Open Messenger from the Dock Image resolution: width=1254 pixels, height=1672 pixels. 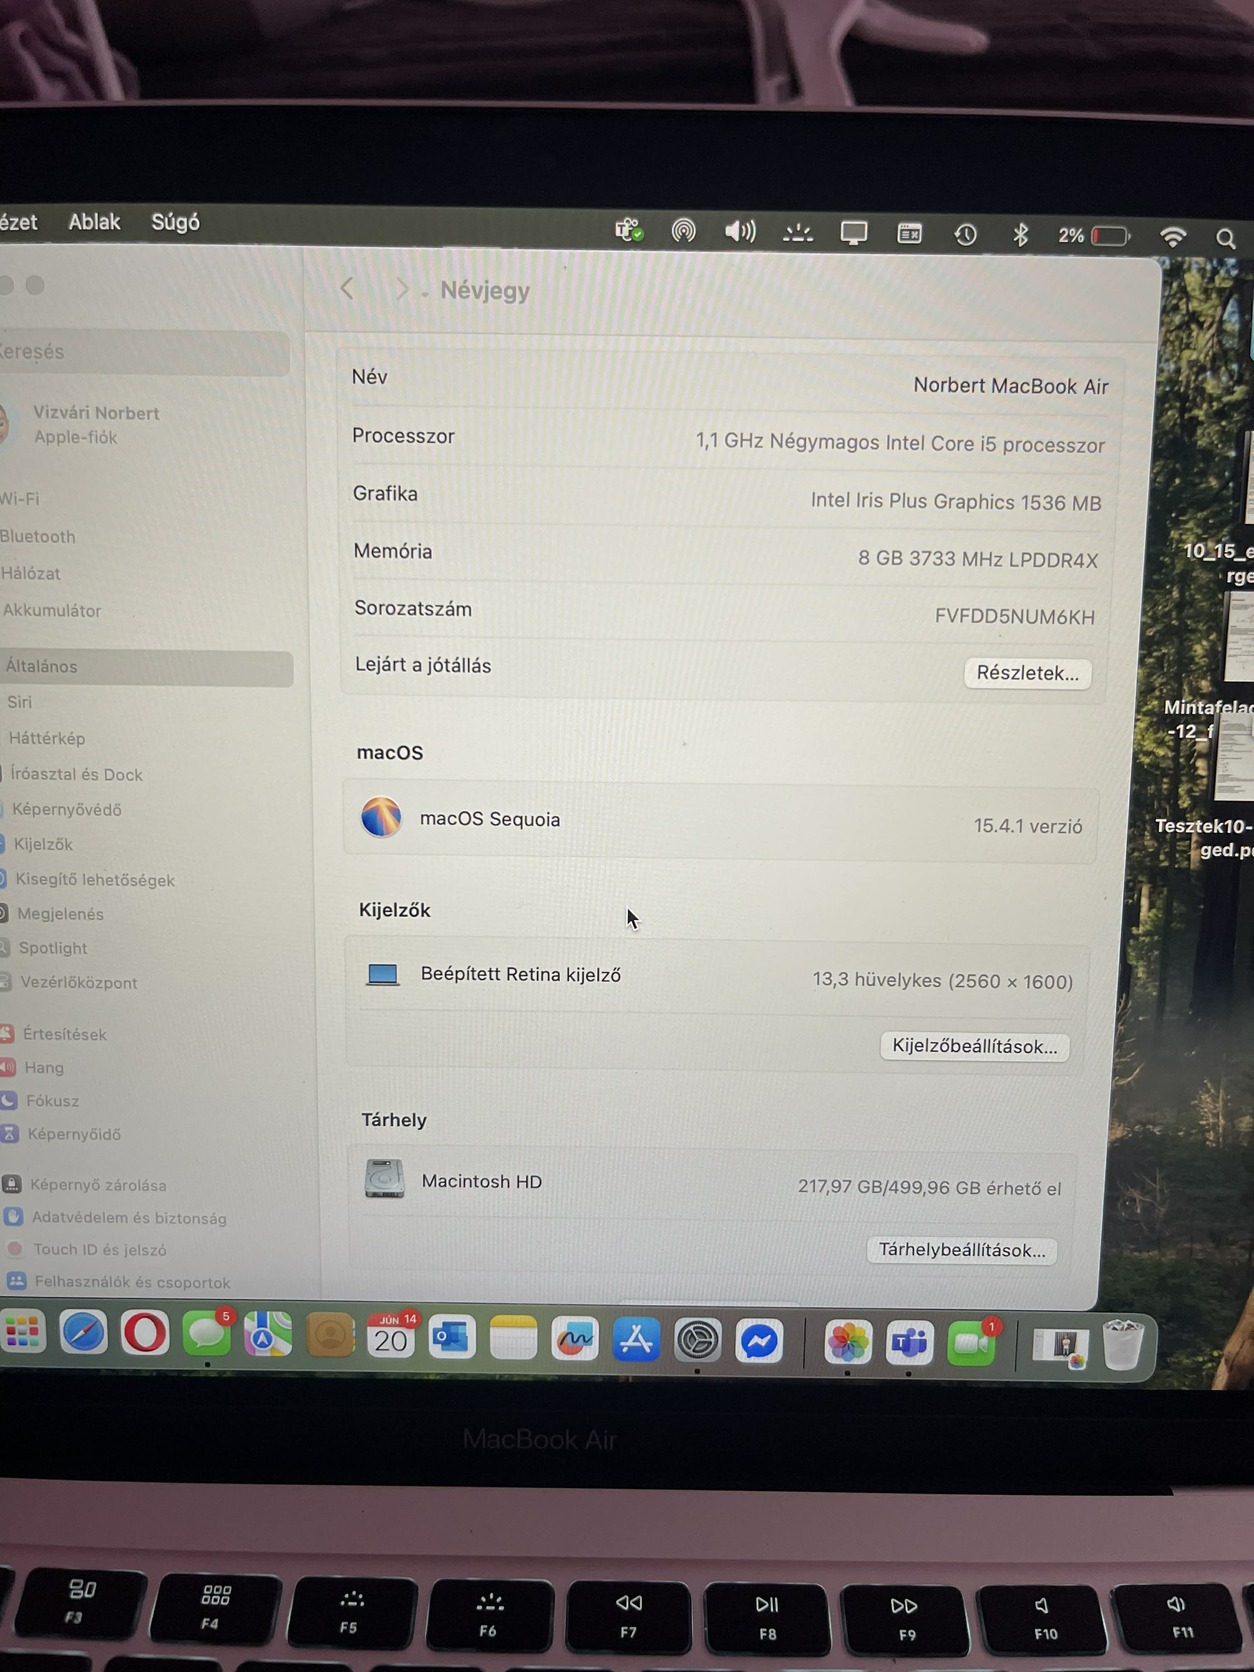click(x=759, y=1342)
